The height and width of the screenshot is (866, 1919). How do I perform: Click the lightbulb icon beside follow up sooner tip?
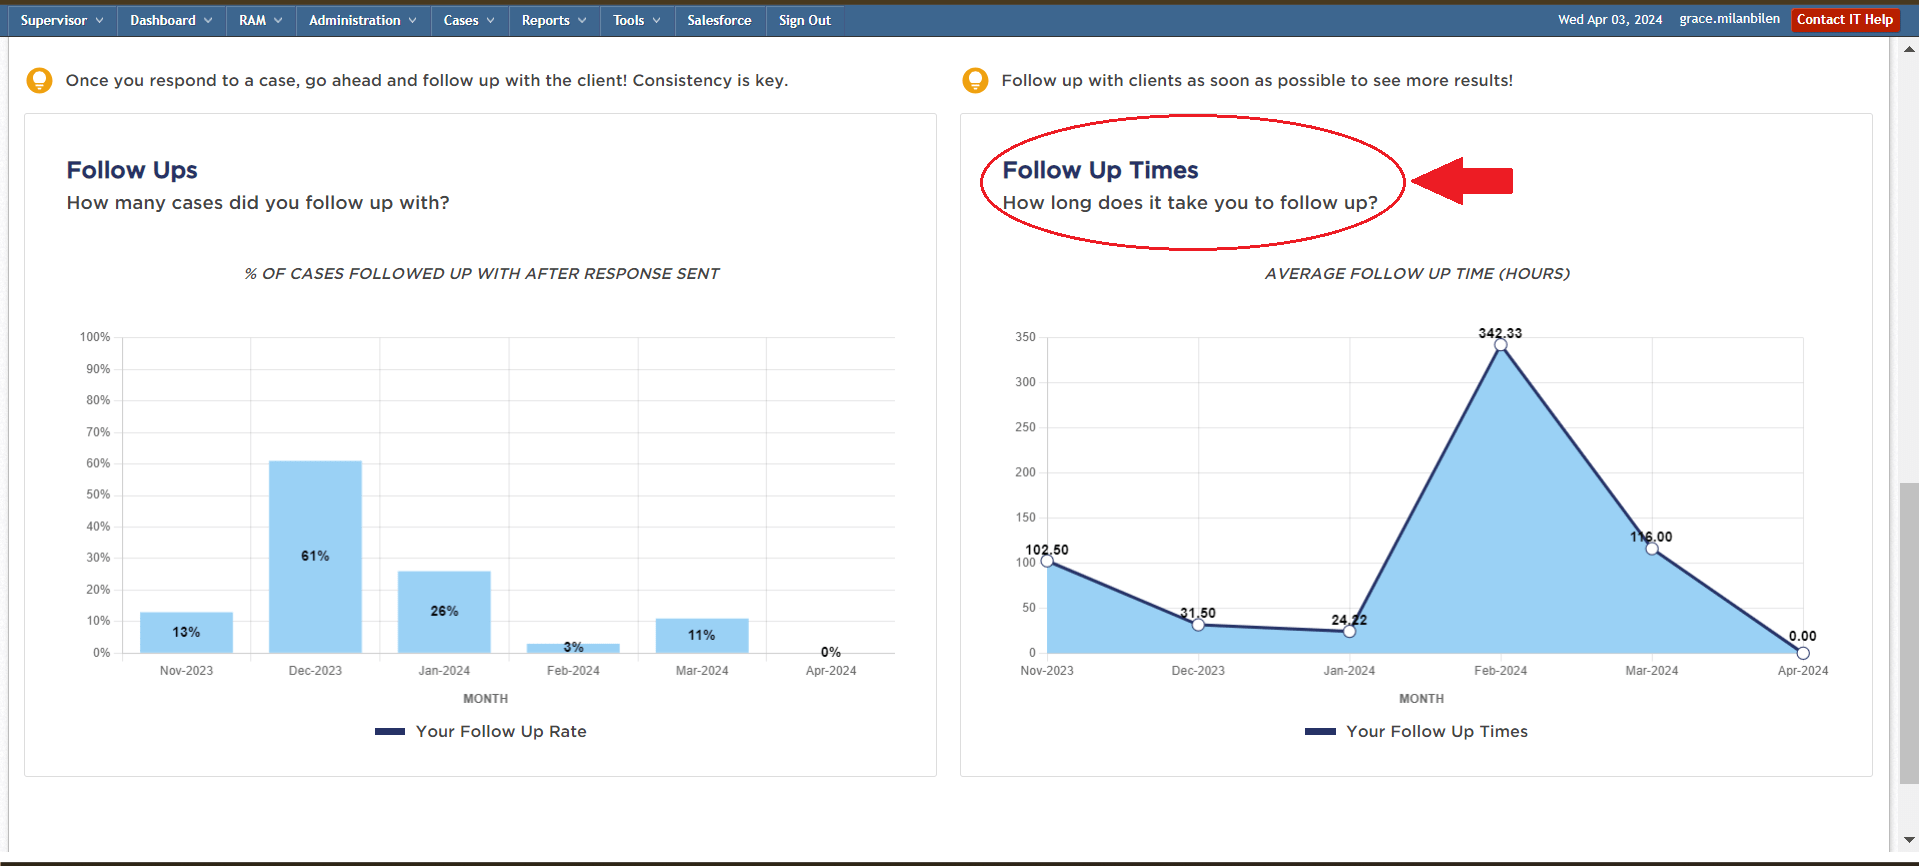(975, 80)
